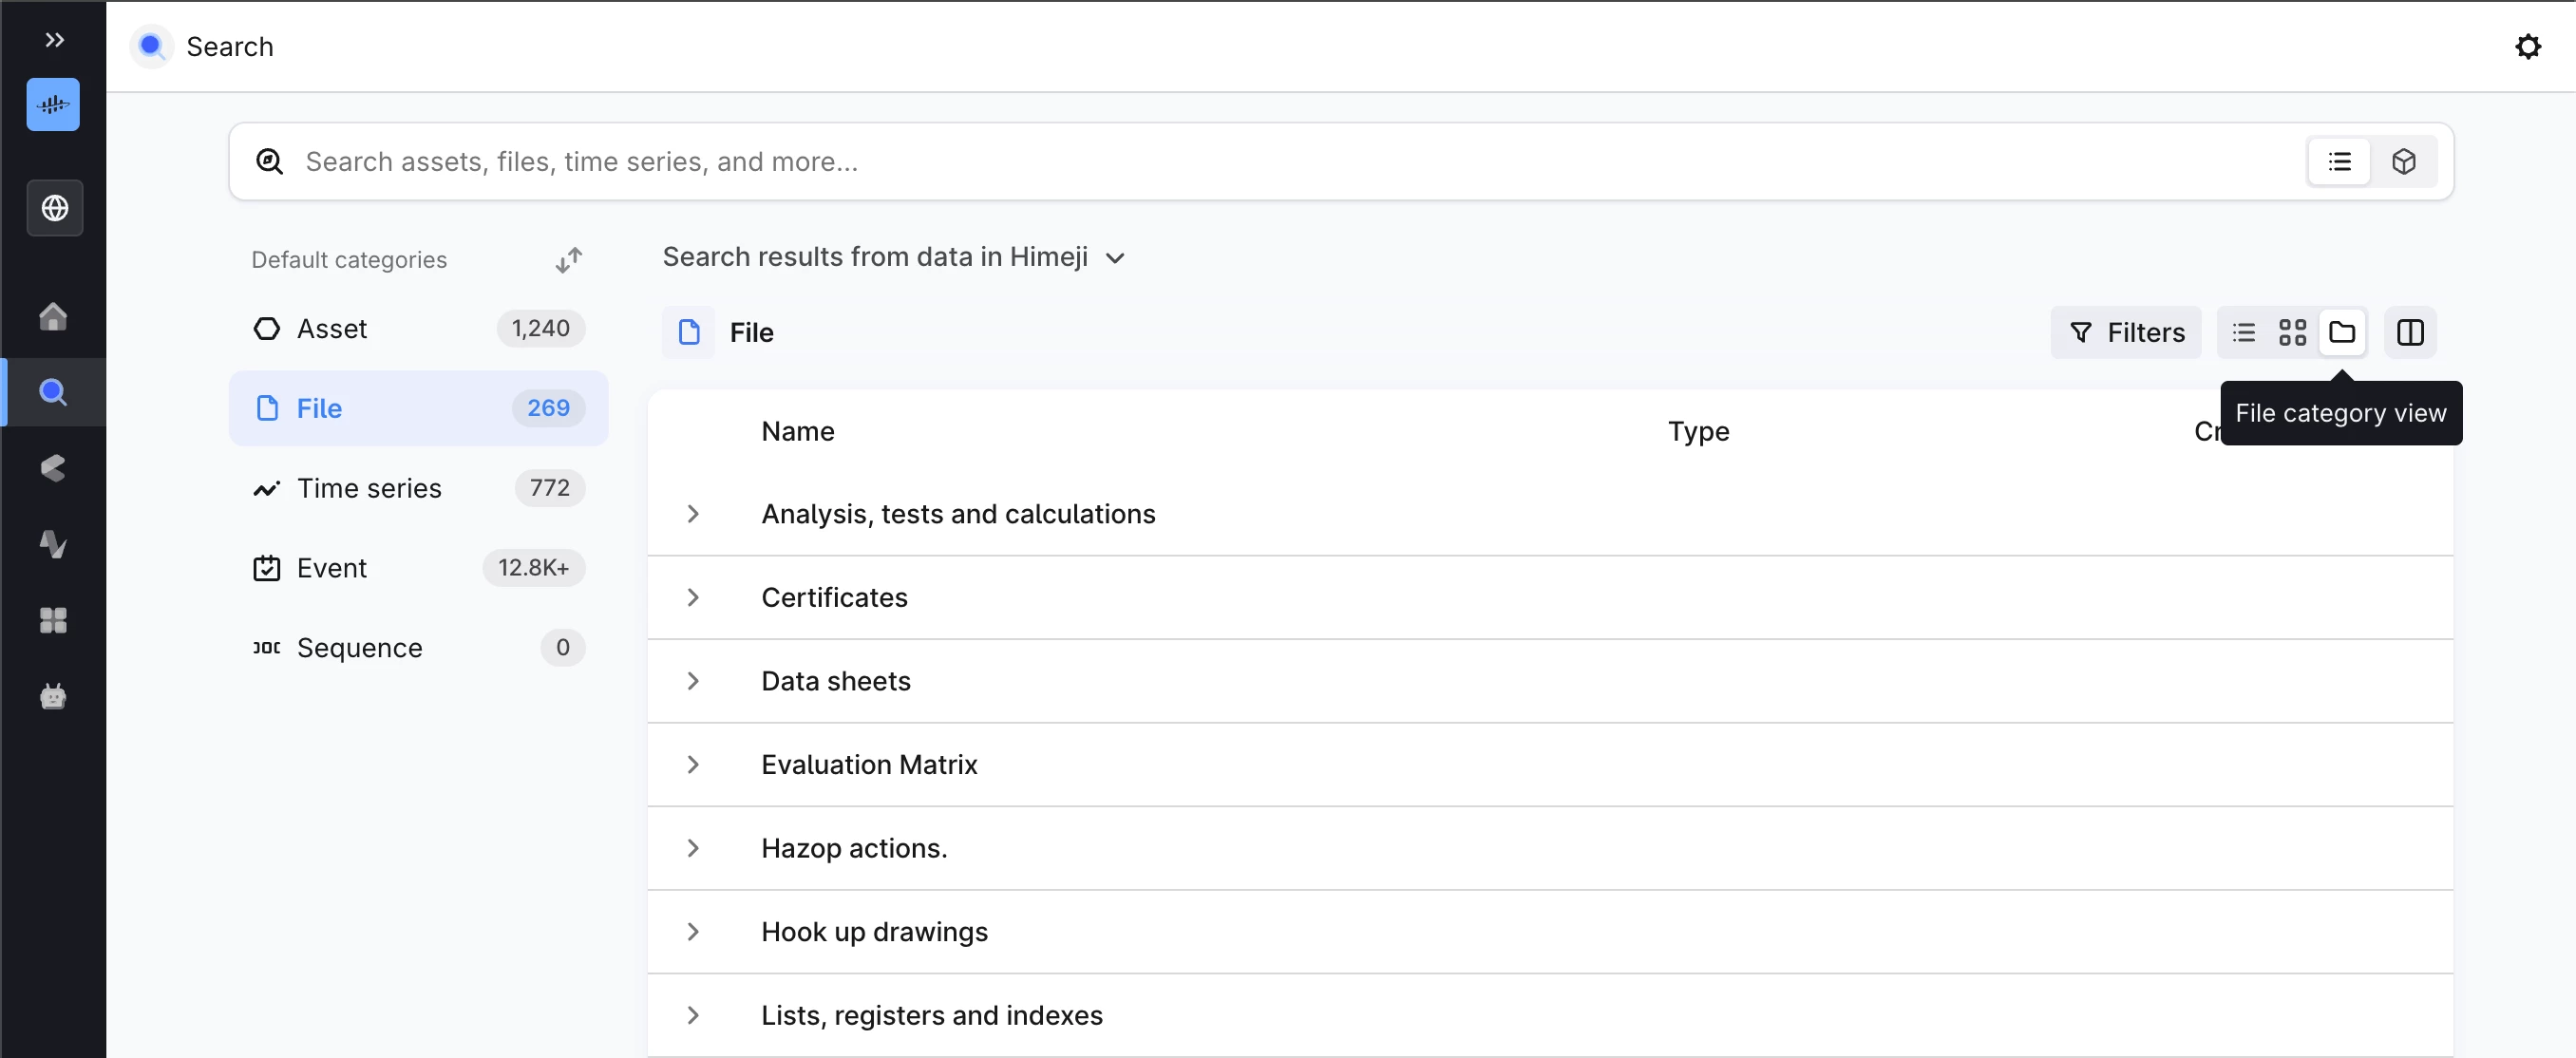Image resolution: width=2576 pixels, height=1058 pixels.
Task: Switch file results to grid view
Action: (2292, 332)
